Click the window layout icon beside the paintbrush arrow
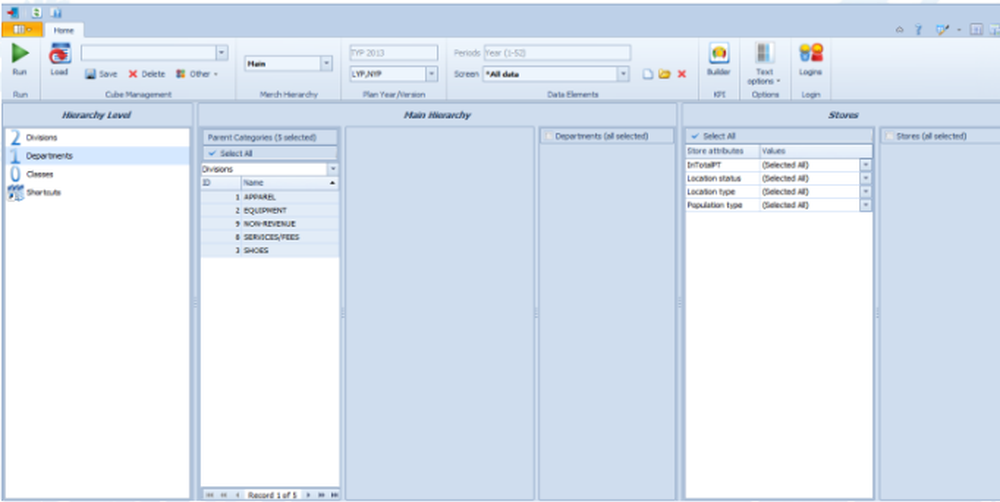Viewport: 1000px width, 502px height. coord(976,29)
